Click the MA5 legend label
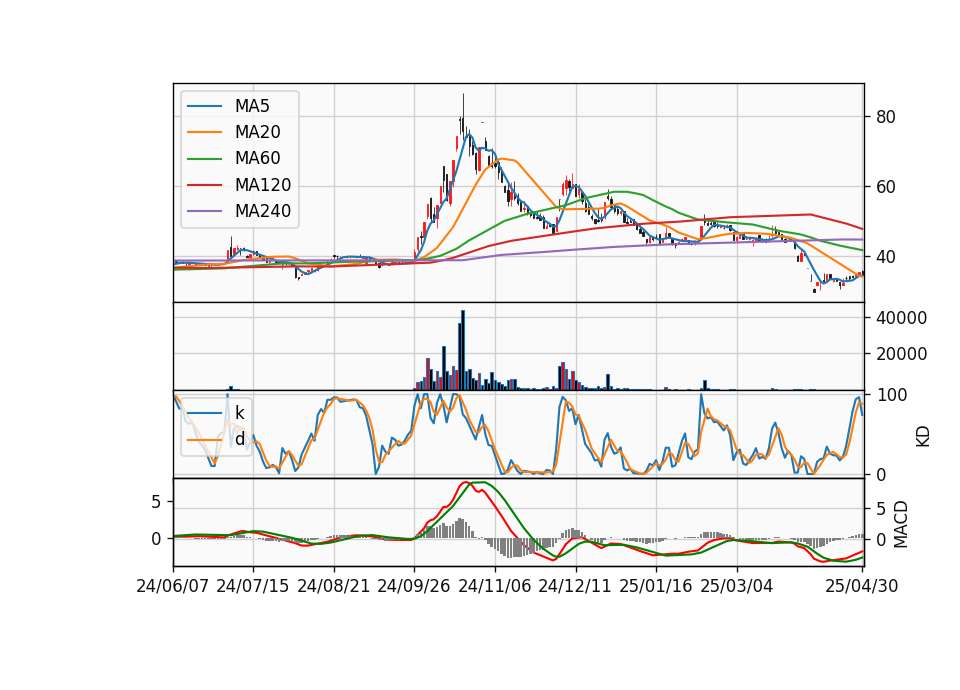This screenshot has height=690, width=960. [252, 106]
